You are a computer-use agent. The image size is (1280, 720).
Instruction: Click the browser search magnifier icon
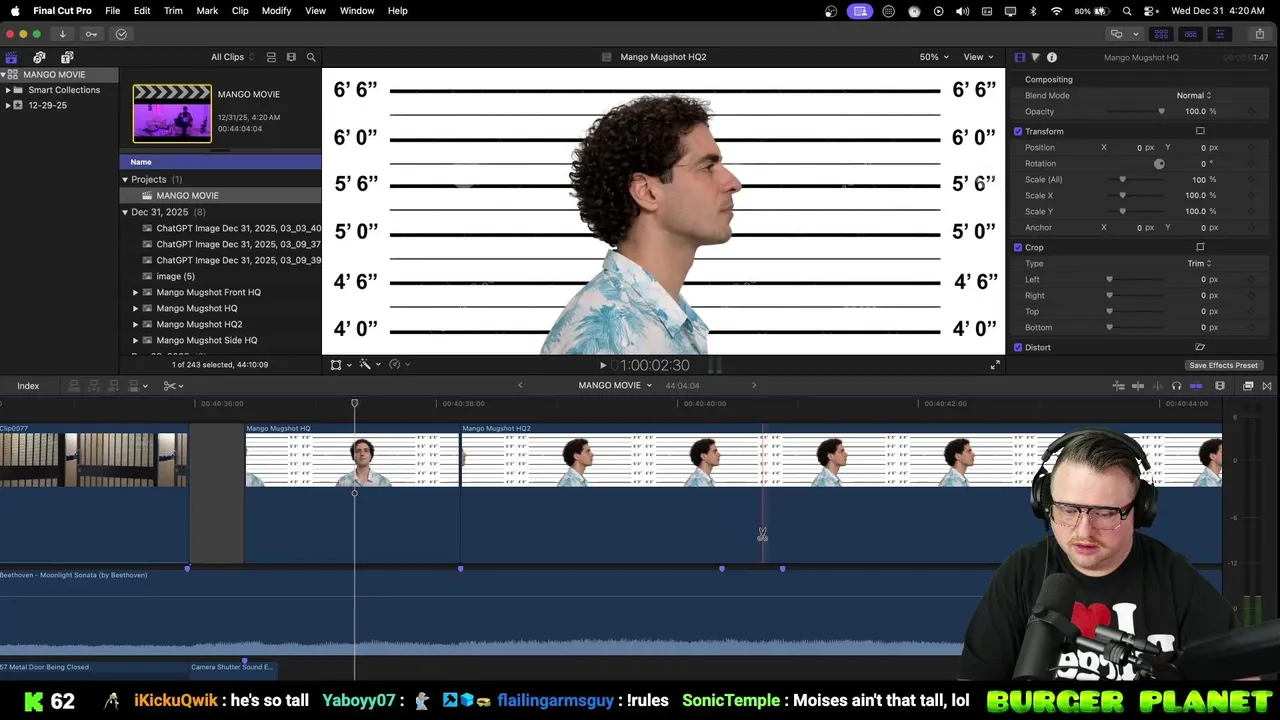pyautogui.click(x=311, y=57)
